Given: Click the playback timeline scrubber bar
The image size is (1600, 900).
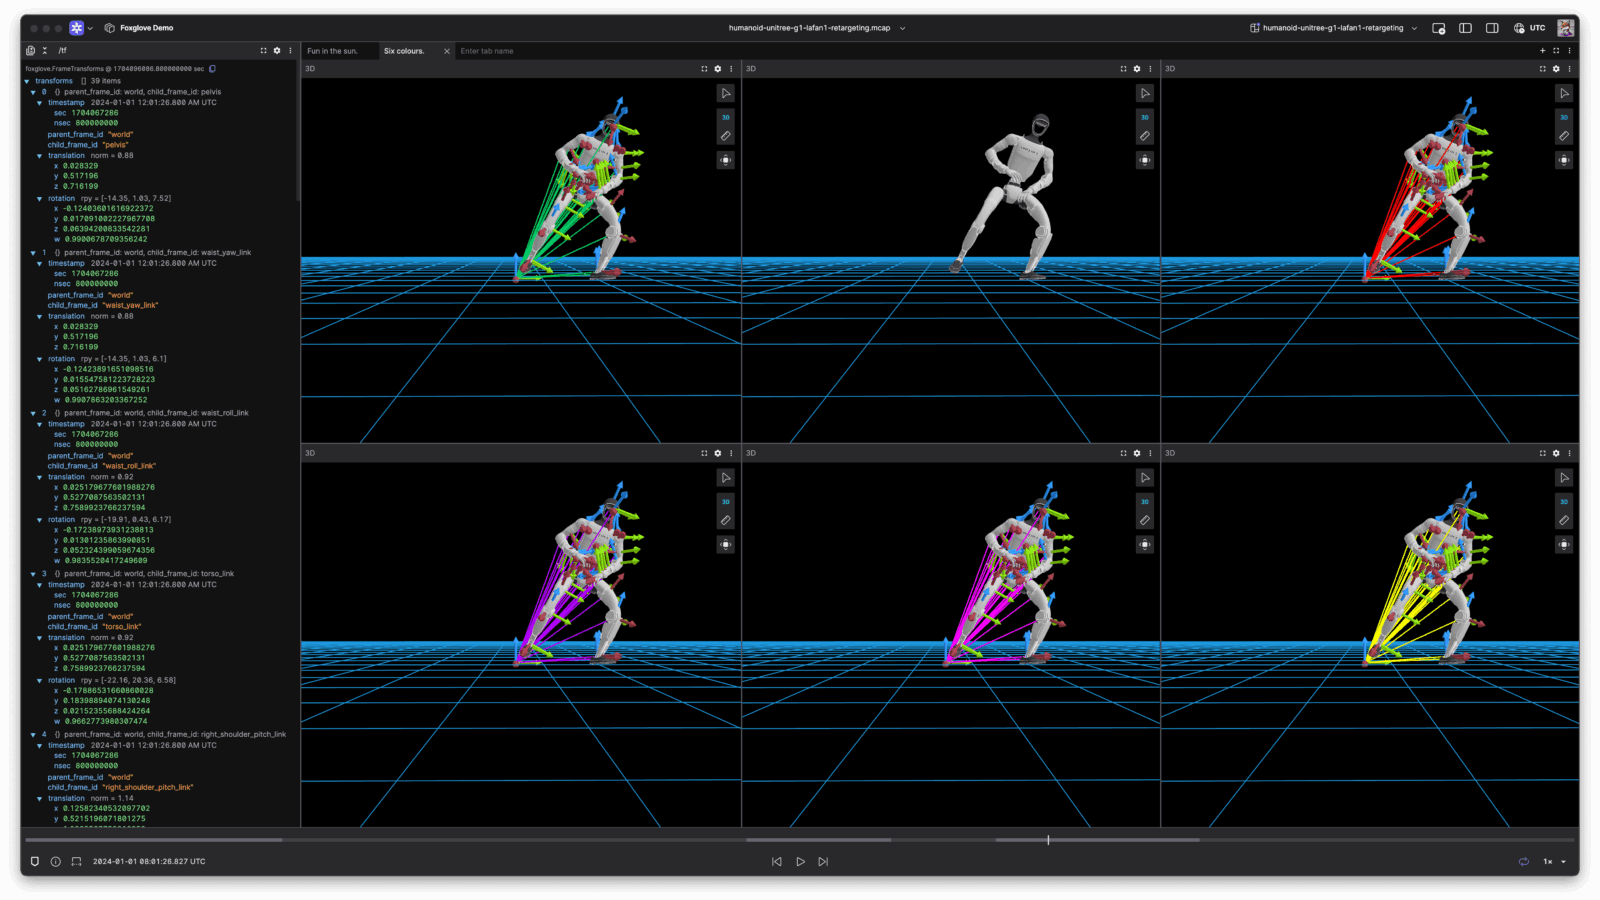Looking at the screenshot, I should pos(800,840).
